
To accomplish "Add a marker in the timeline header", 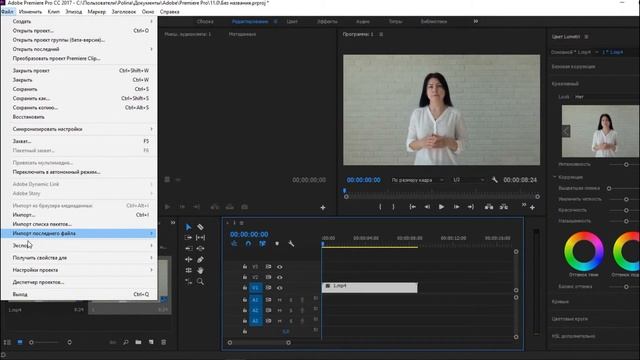I will [x=277, y=244].
